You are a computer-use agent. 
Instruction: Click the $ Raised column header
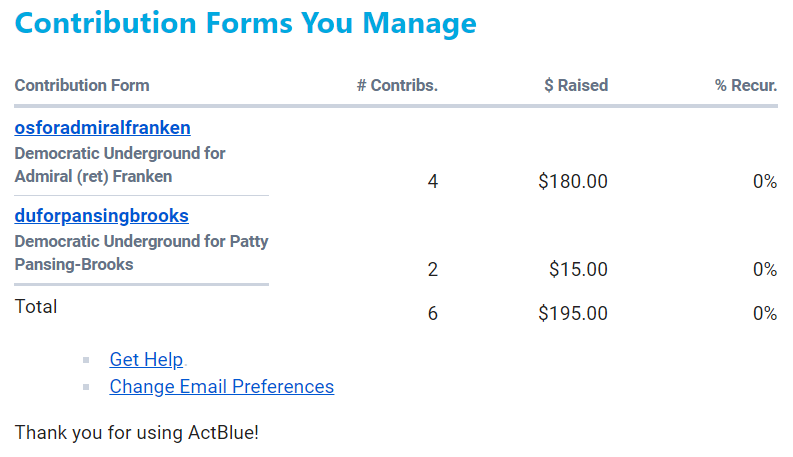click(x=576, y=85)
